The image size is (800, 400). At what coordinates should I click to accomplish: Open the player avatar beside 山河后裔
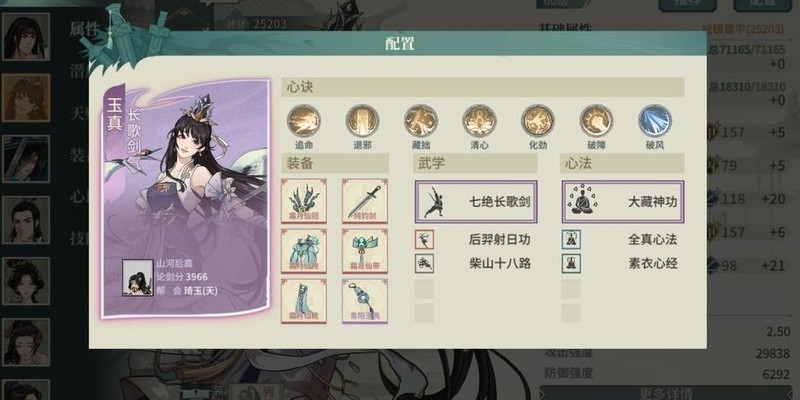(138, 278)
